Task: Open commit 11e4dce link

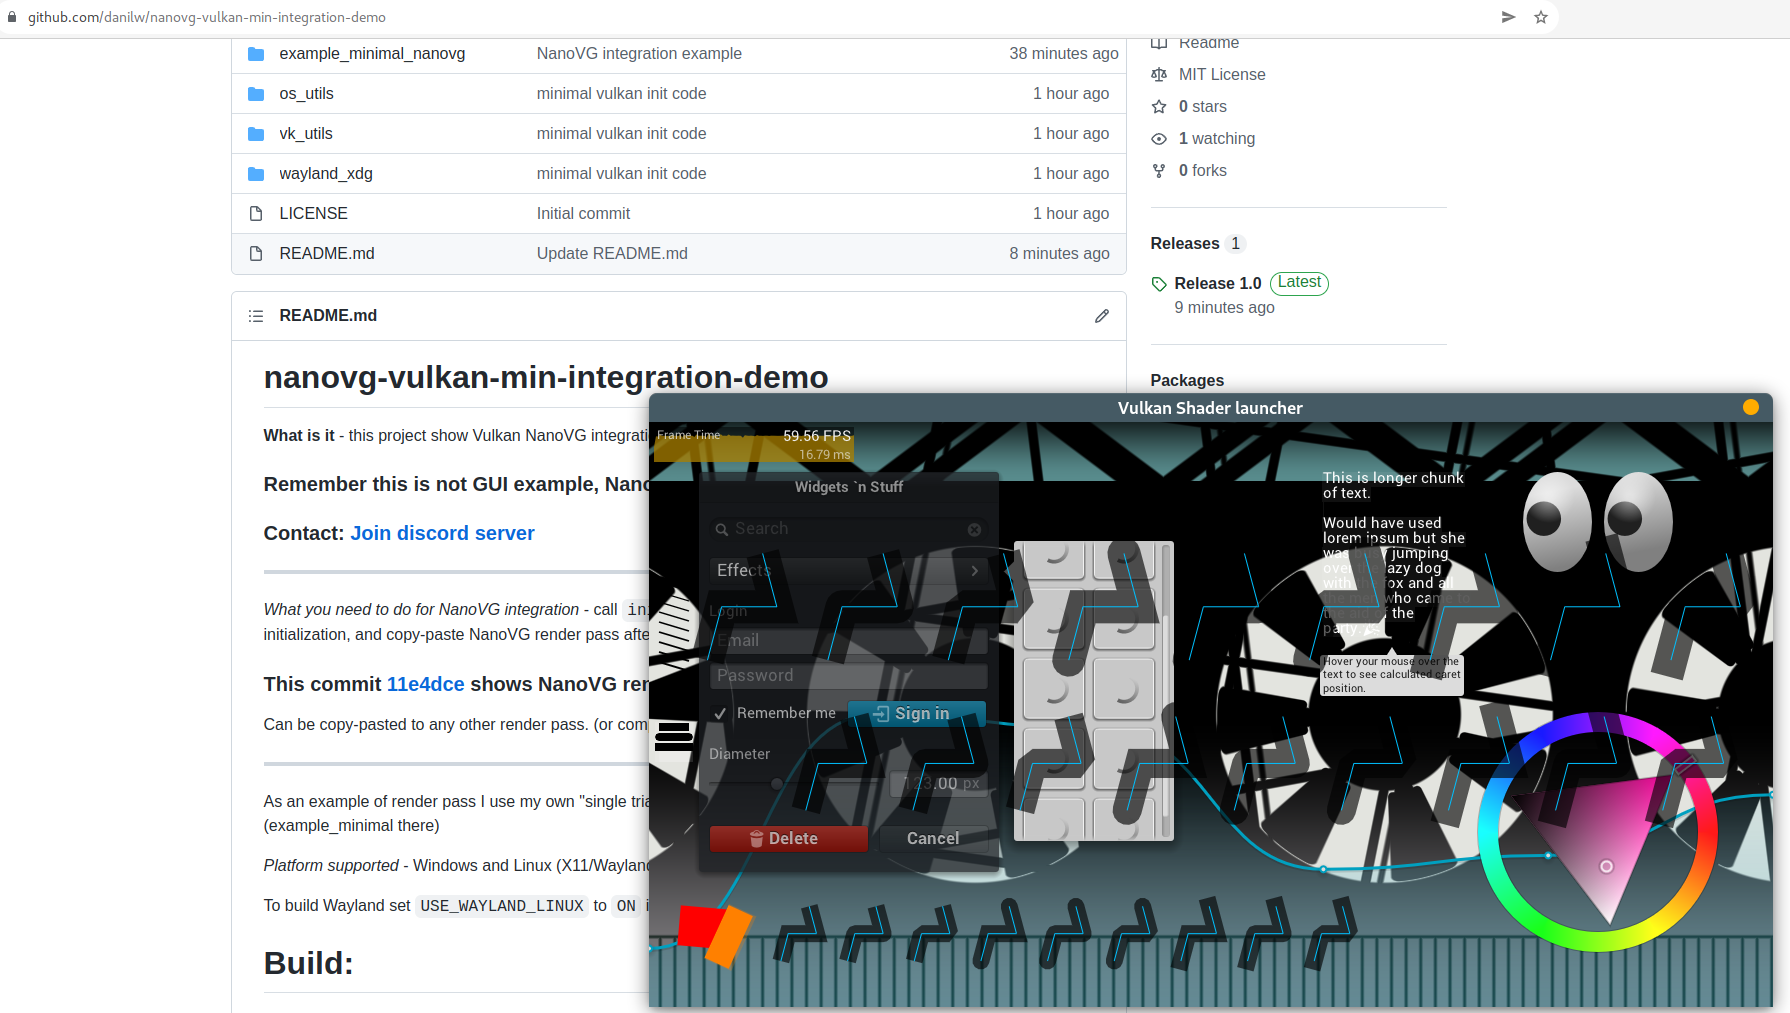Action: (425, 684)
